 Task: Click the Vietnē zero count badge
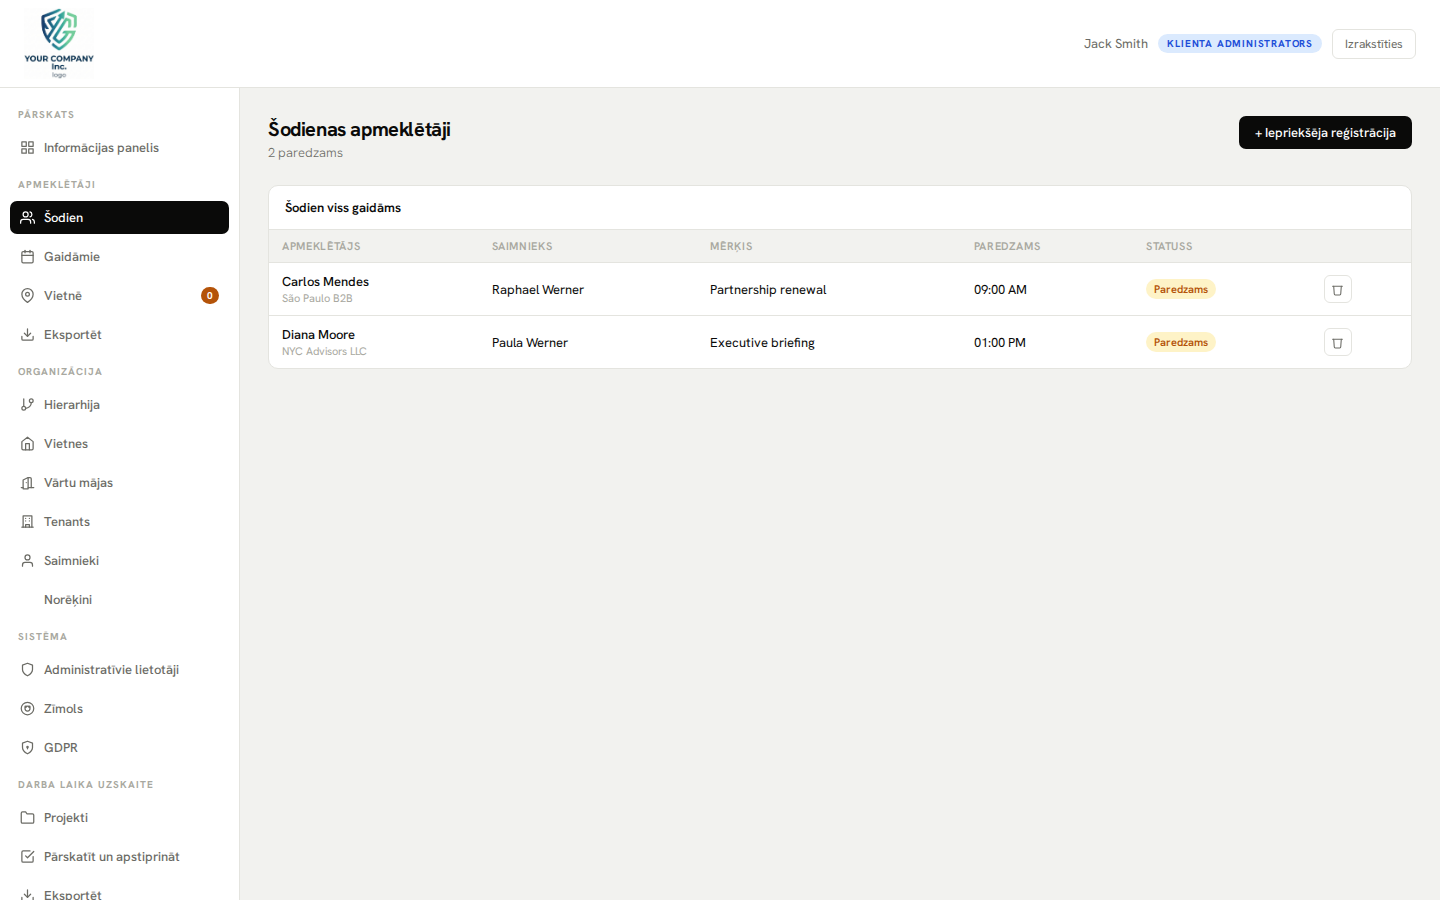coord(209,296)
